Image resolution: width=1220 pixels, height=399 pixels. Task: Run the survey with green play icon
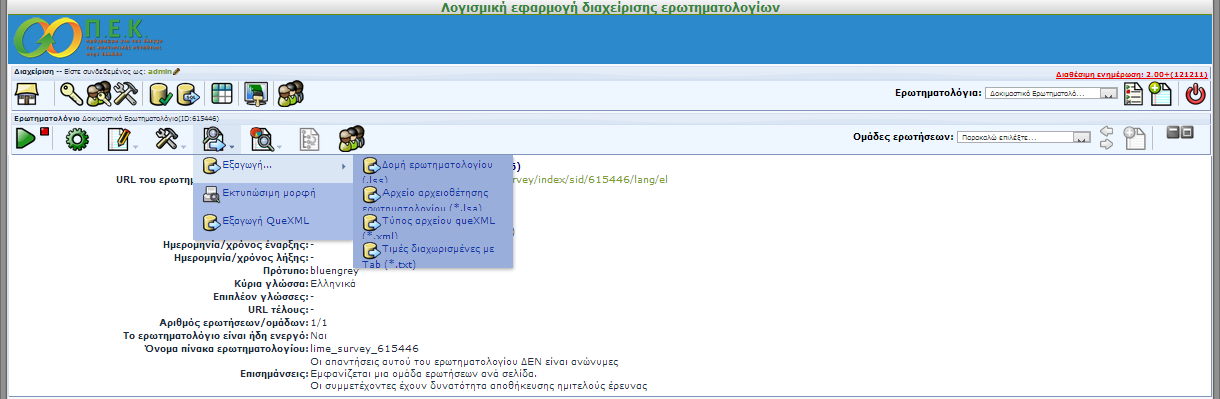25,138
